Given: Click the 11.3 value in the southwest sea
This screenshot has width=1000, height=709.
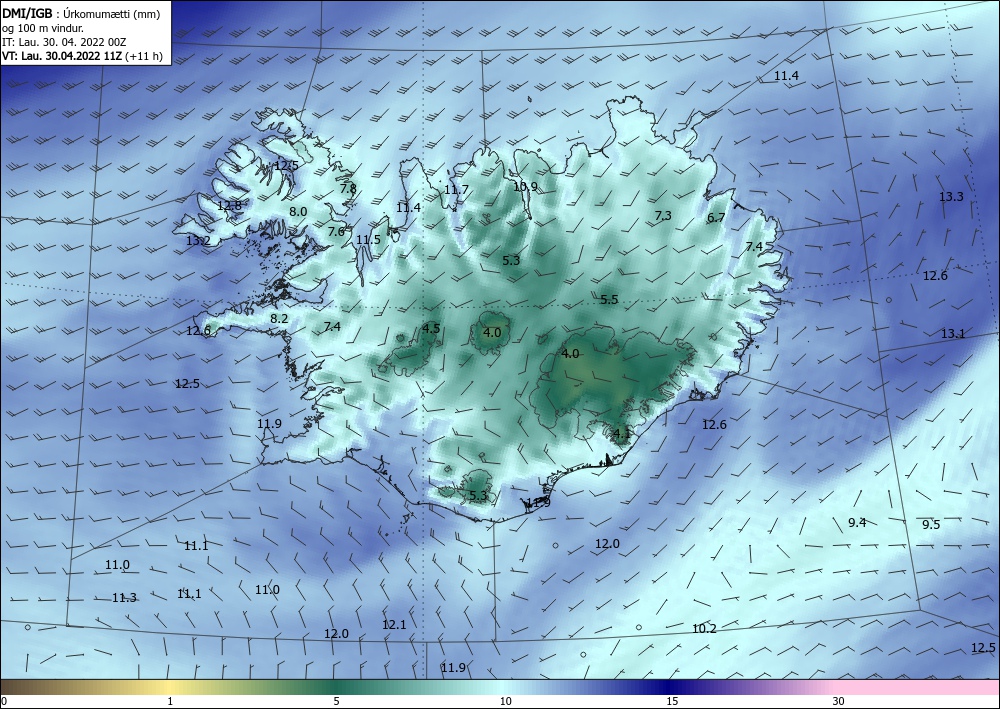Looking at the screenshot, I should pyautogui.click(x=124, y=597).
